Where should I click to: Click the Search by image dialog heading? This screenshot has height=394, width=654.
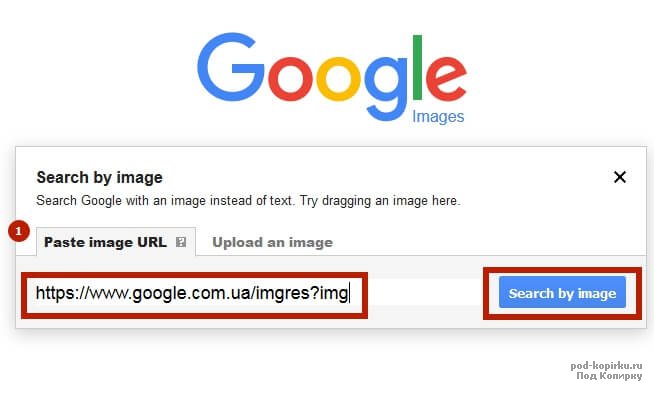click(x=99, y=178)
